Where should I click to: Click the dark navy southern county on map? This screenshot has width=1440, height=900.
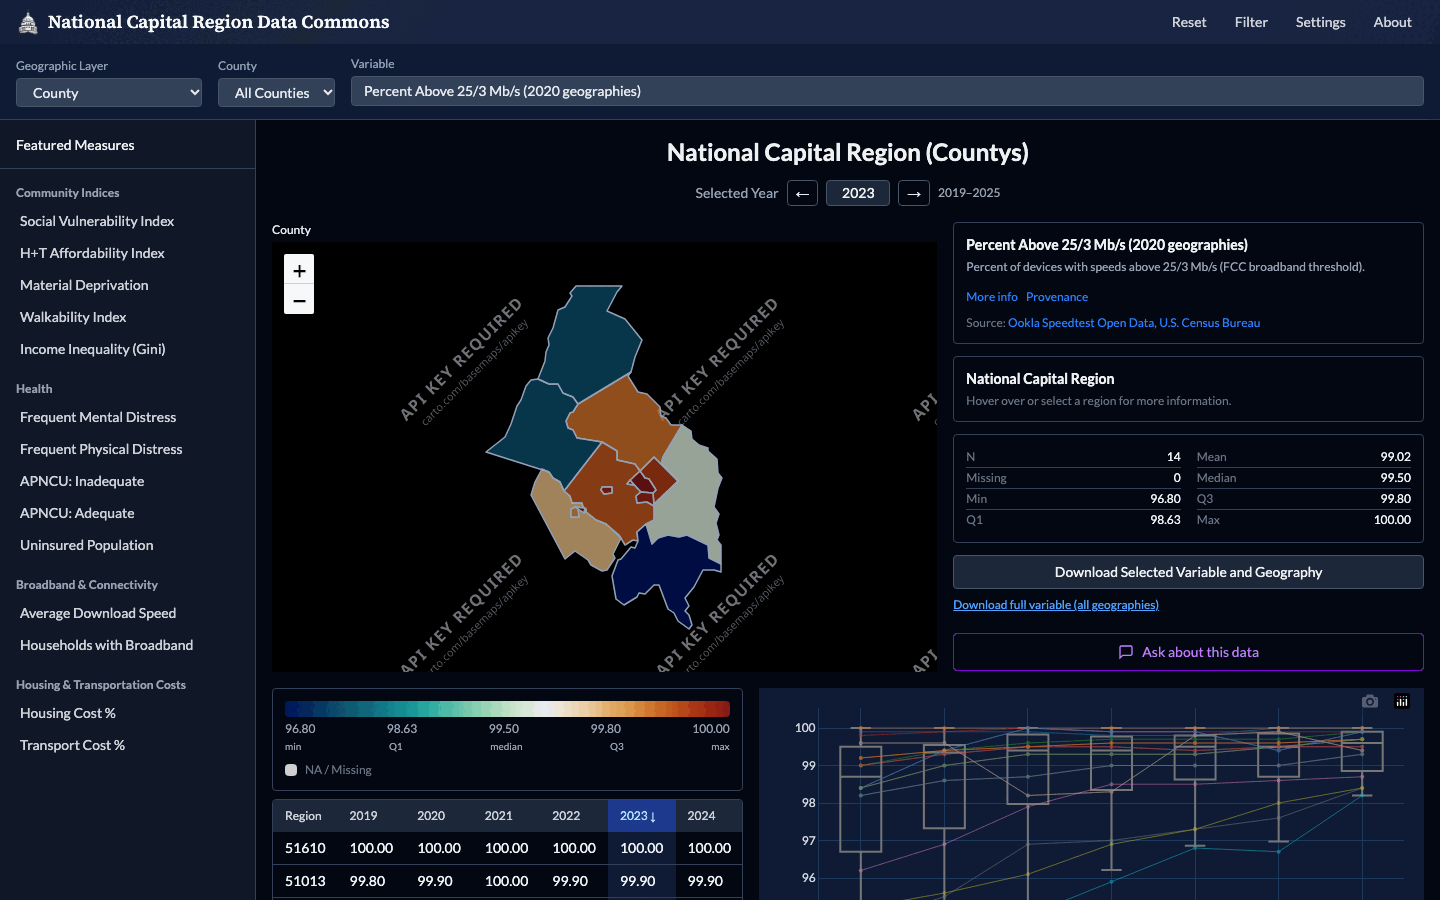[x=665, y=570]
